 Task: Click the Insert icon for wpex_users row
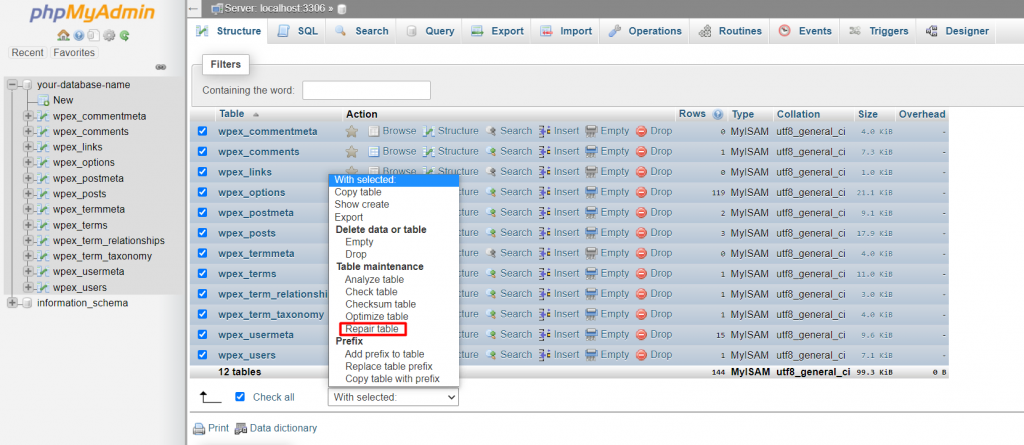545,355
